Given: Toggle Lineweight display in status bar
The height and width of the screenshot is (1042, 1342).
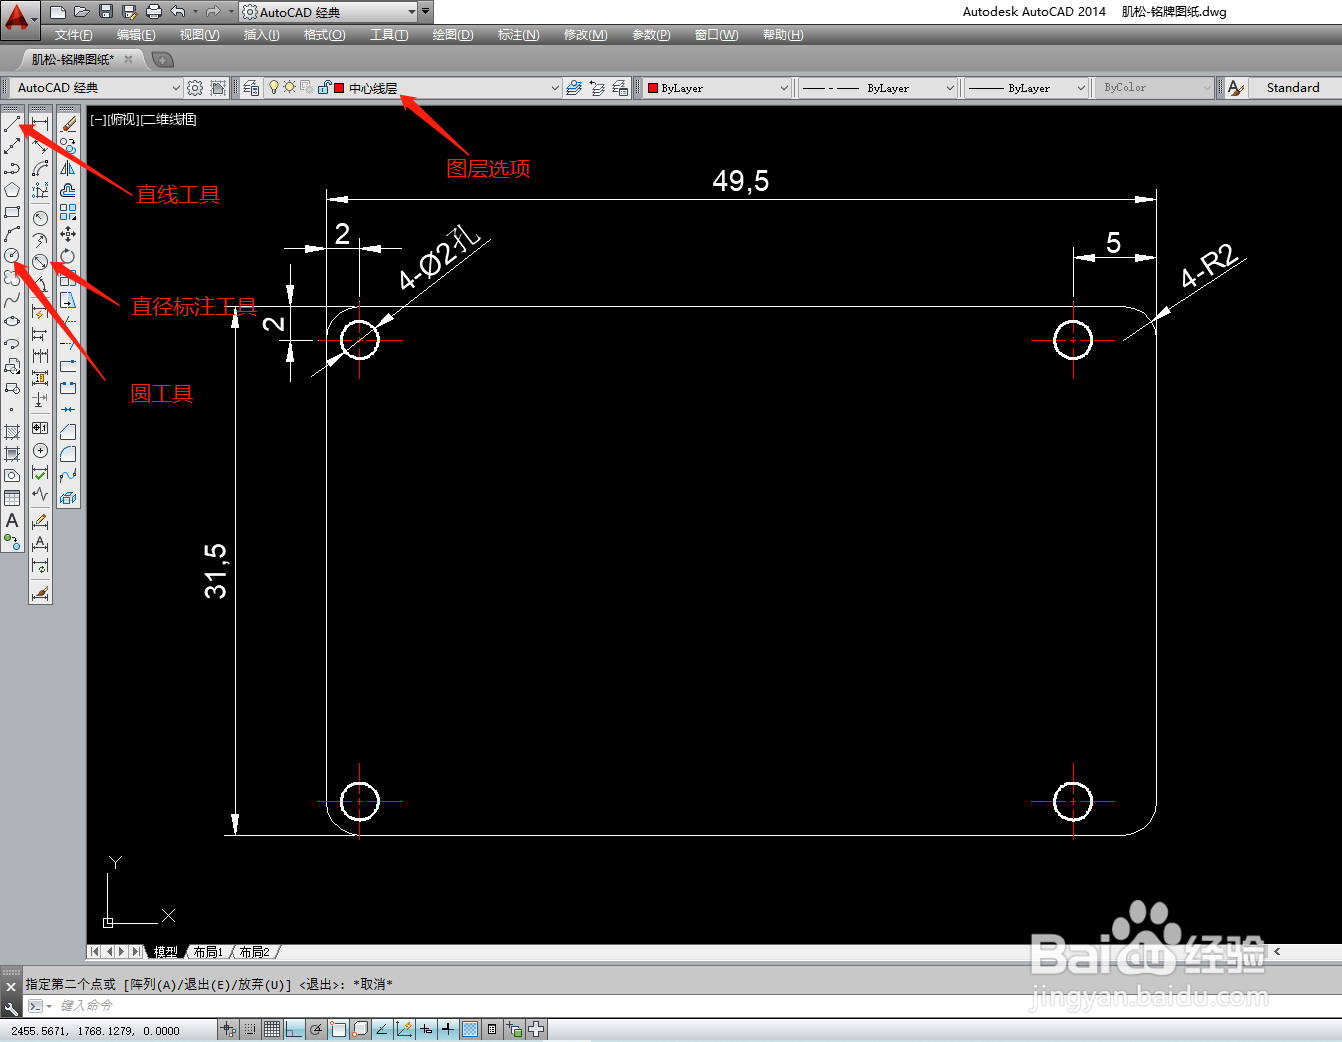Looking at the screenshot, I should click(x=448, y=1029).
